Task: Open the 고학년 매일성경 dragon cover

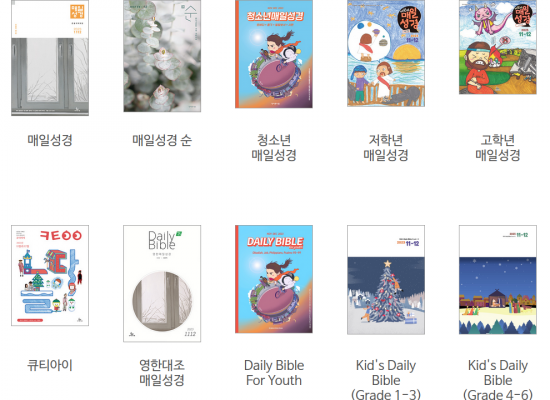Action: pyautogui.click(x=498, y=47)
